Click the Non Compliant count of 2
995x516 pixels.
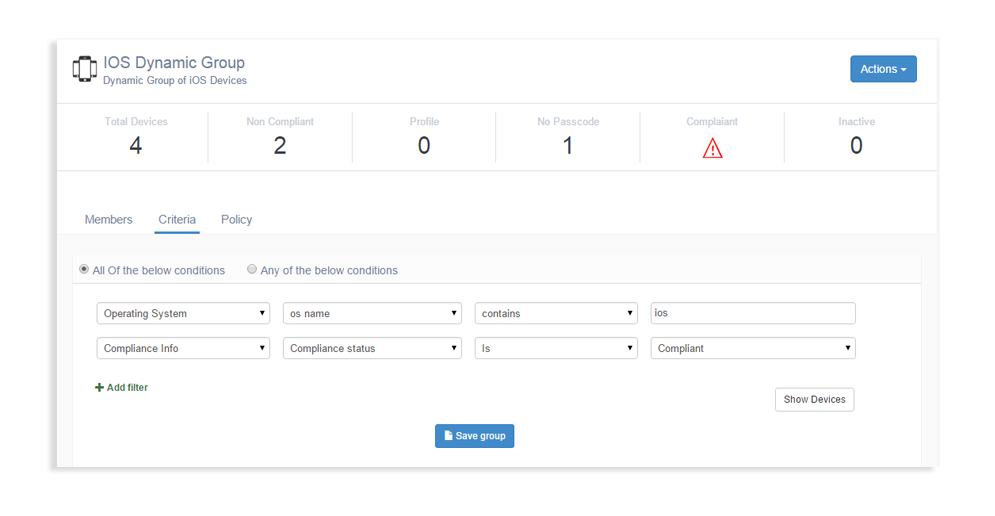[280, 146]
